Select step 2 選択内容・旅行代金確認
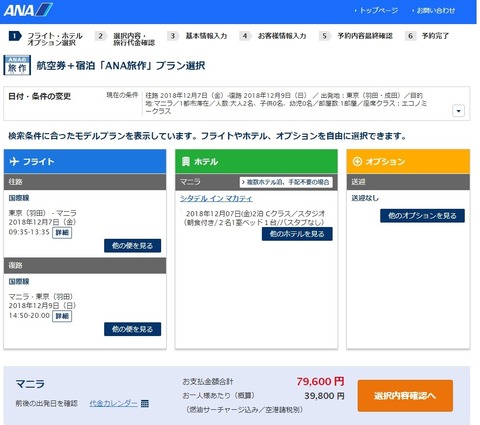 click(125, 39)
